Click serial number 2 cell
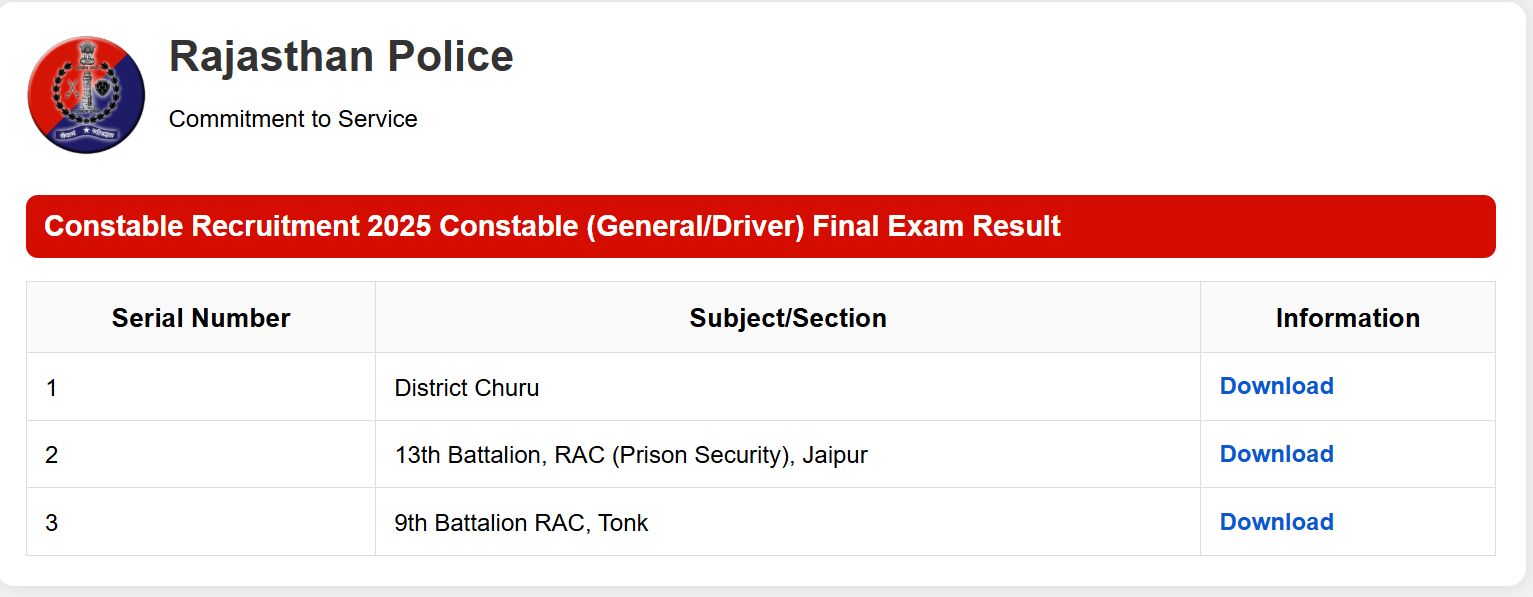The width and height of the screenshot is (1533, 597). [52, 455]
